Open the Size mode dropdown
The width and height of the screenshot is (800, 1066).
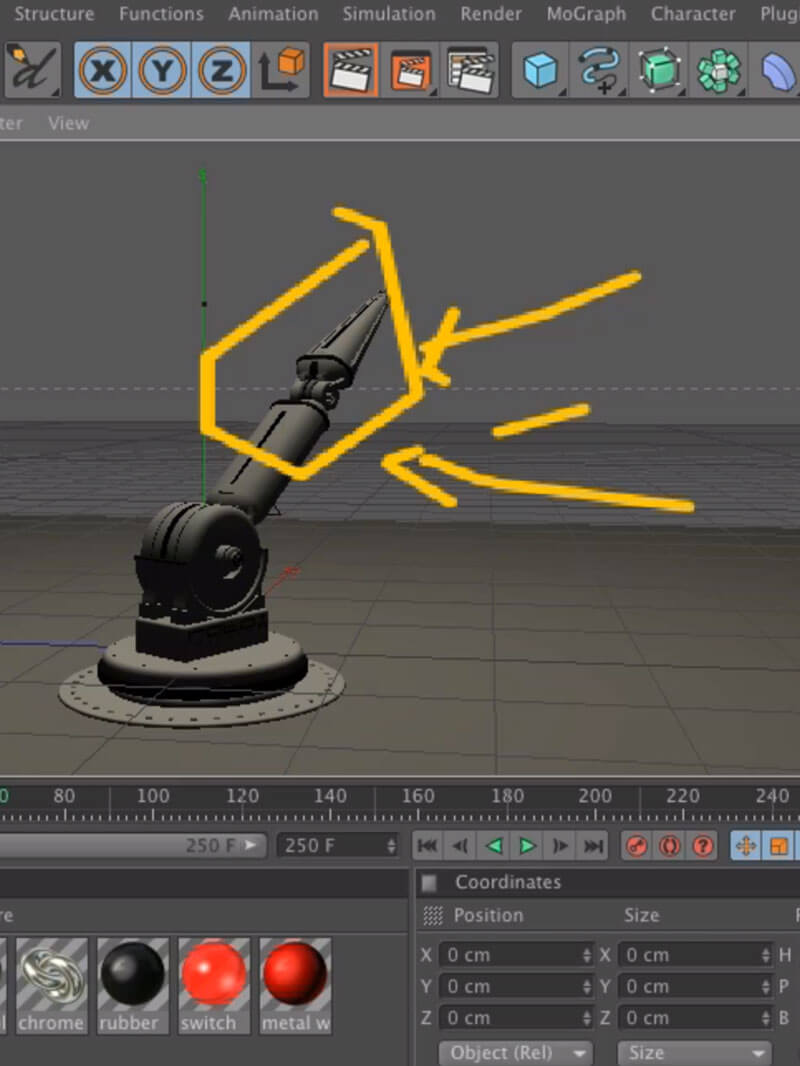[x=695, y=1053]
